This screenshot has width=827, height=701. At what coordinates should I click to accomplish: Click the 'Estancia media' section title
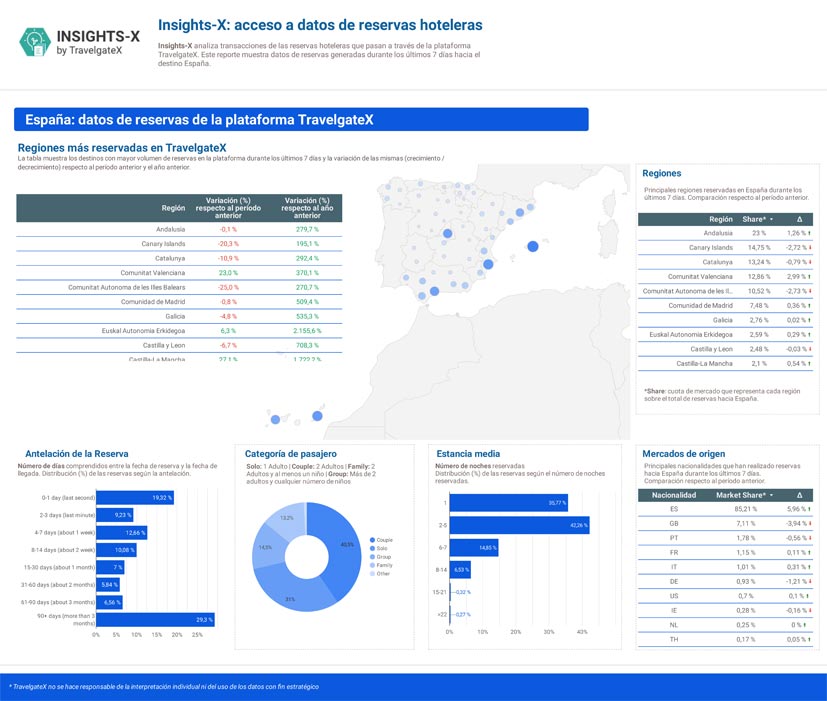[x=468, y=454]
